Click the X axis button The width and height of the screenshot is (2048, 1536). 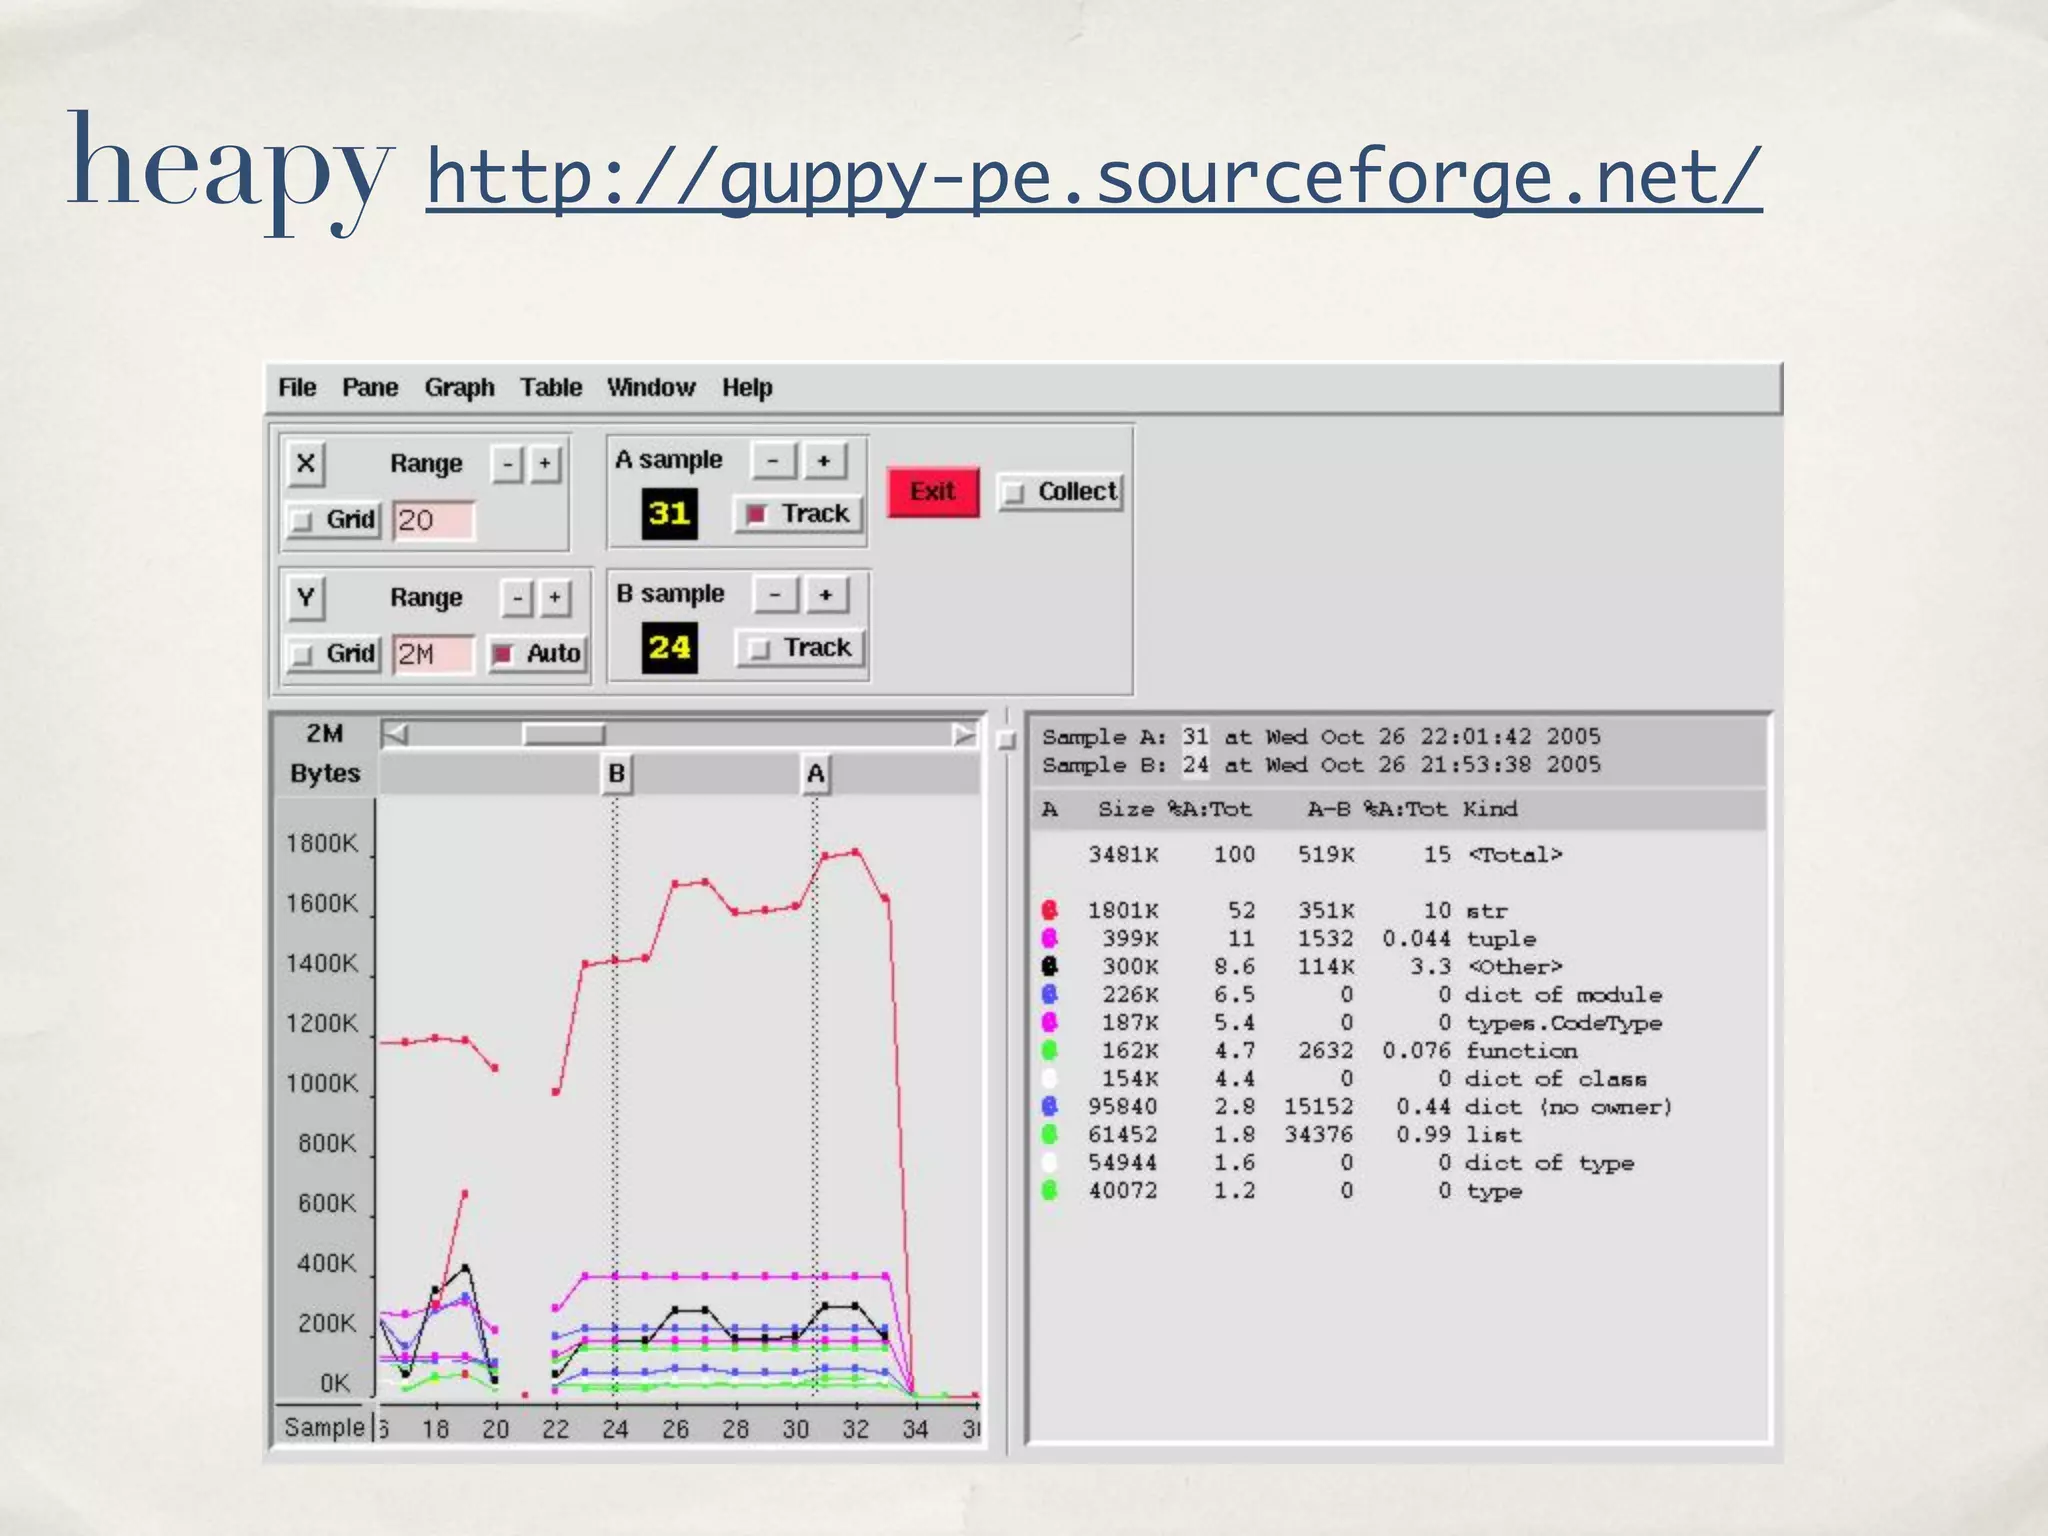coord(306,463)
